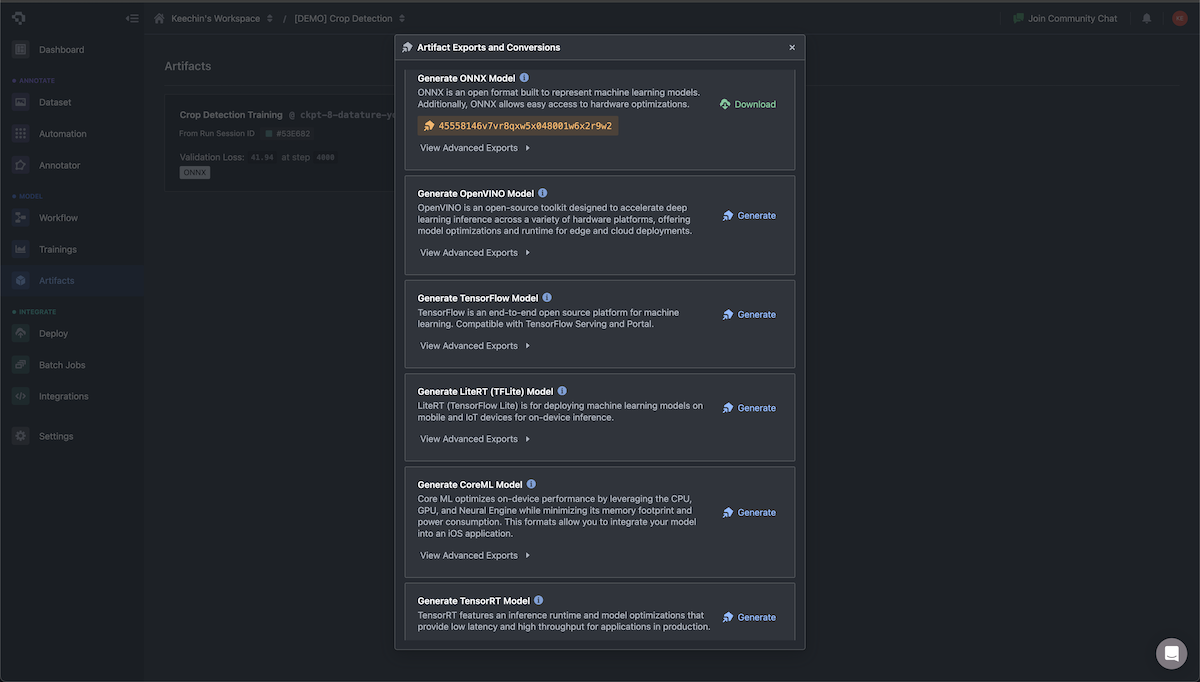Click the Artifacts sidebar icon
Image resolution: width=1200 pixels, height=682 pixels.
pos(21,280)
